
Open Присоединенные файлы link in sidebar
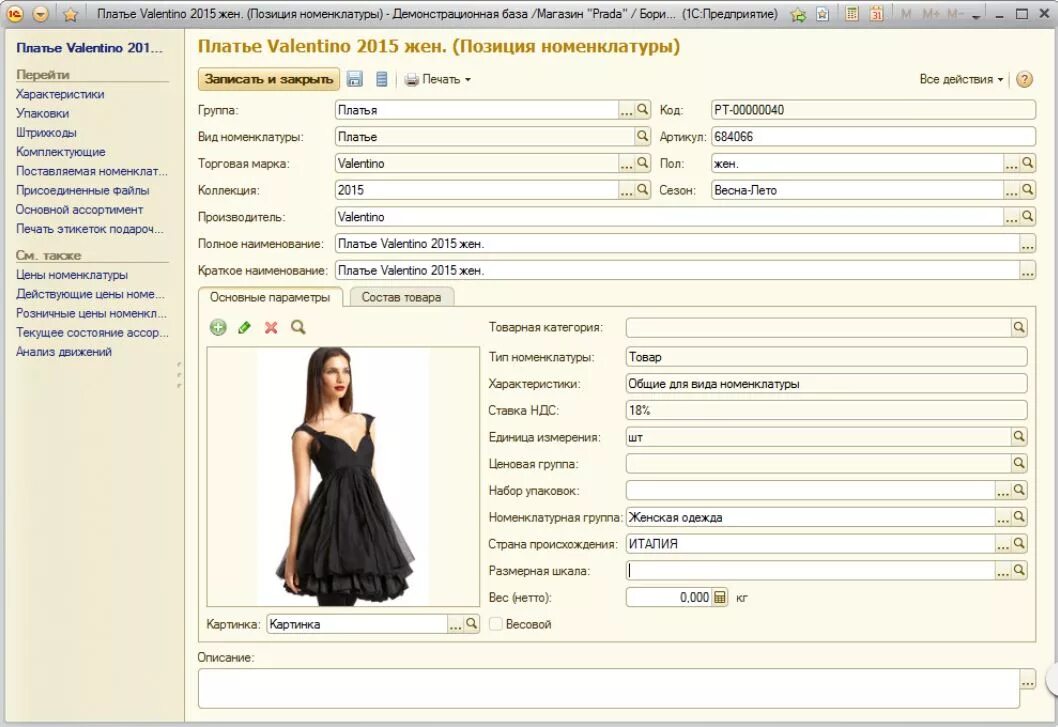[x=82, y=190]
